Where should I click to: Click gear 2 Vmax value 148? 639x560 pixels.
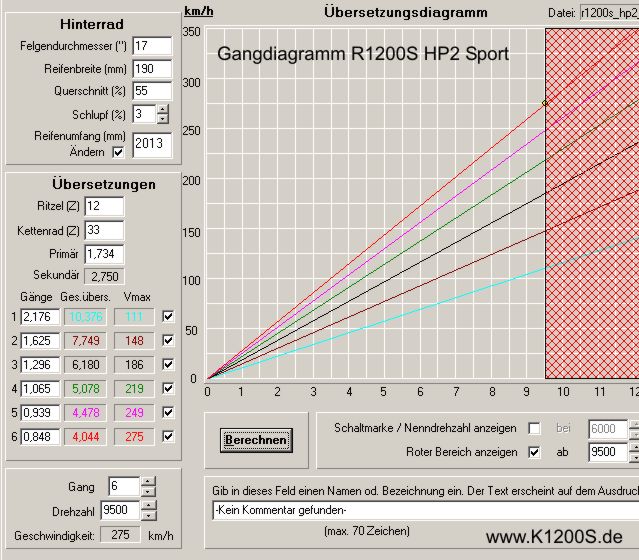click(134, 341)
